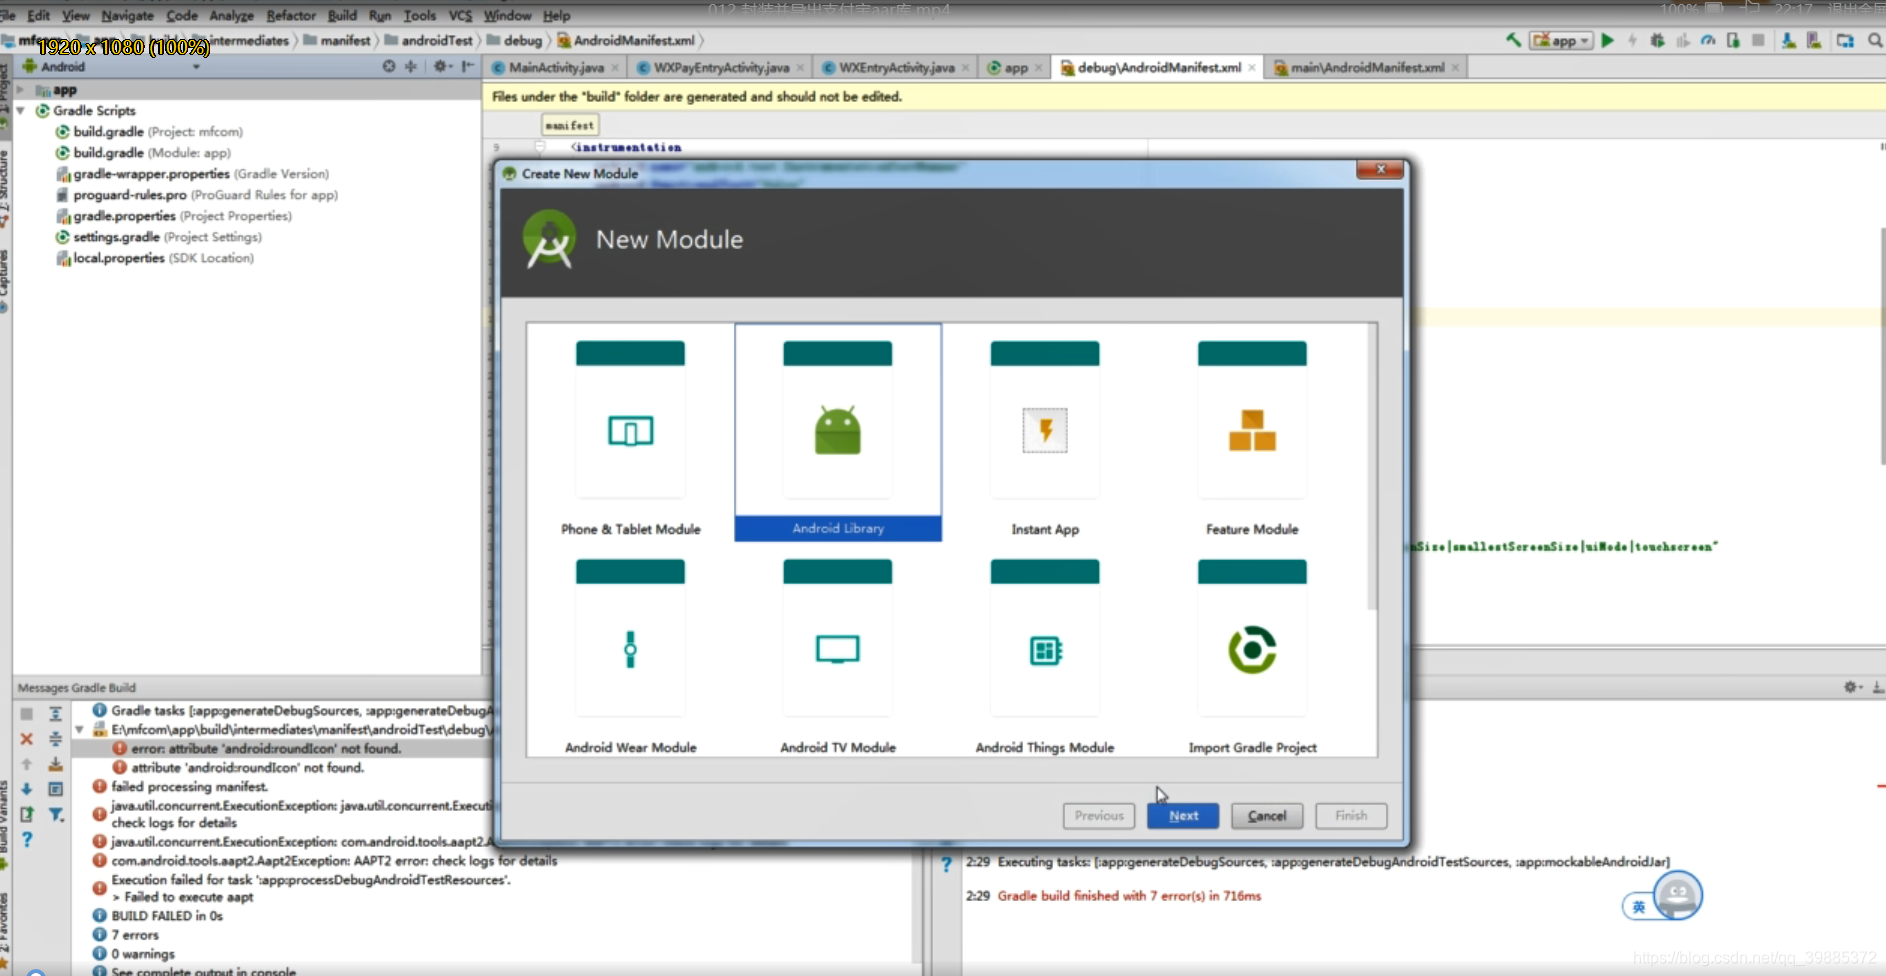The image size is (1886, 976).
Task: Collapse the Gradle Scripts tree node
Action: tap(21, 110)
